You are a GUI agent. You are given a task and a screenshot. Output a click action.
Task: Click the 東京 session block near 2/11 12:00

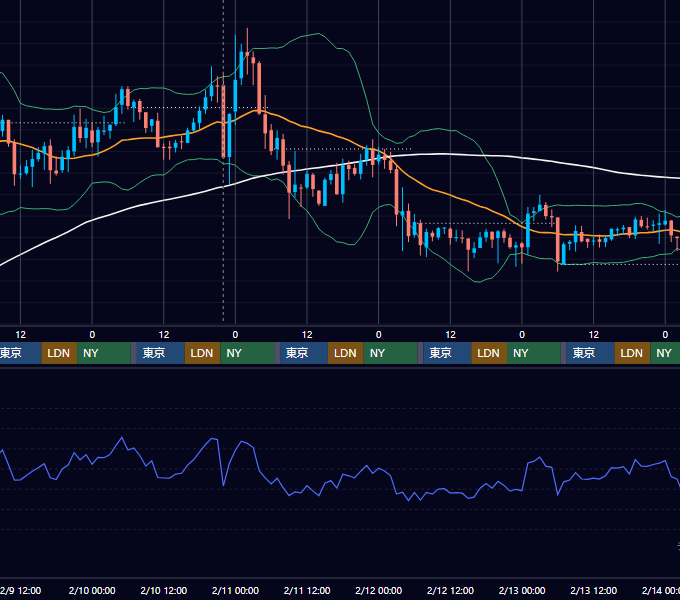[304, 353]
